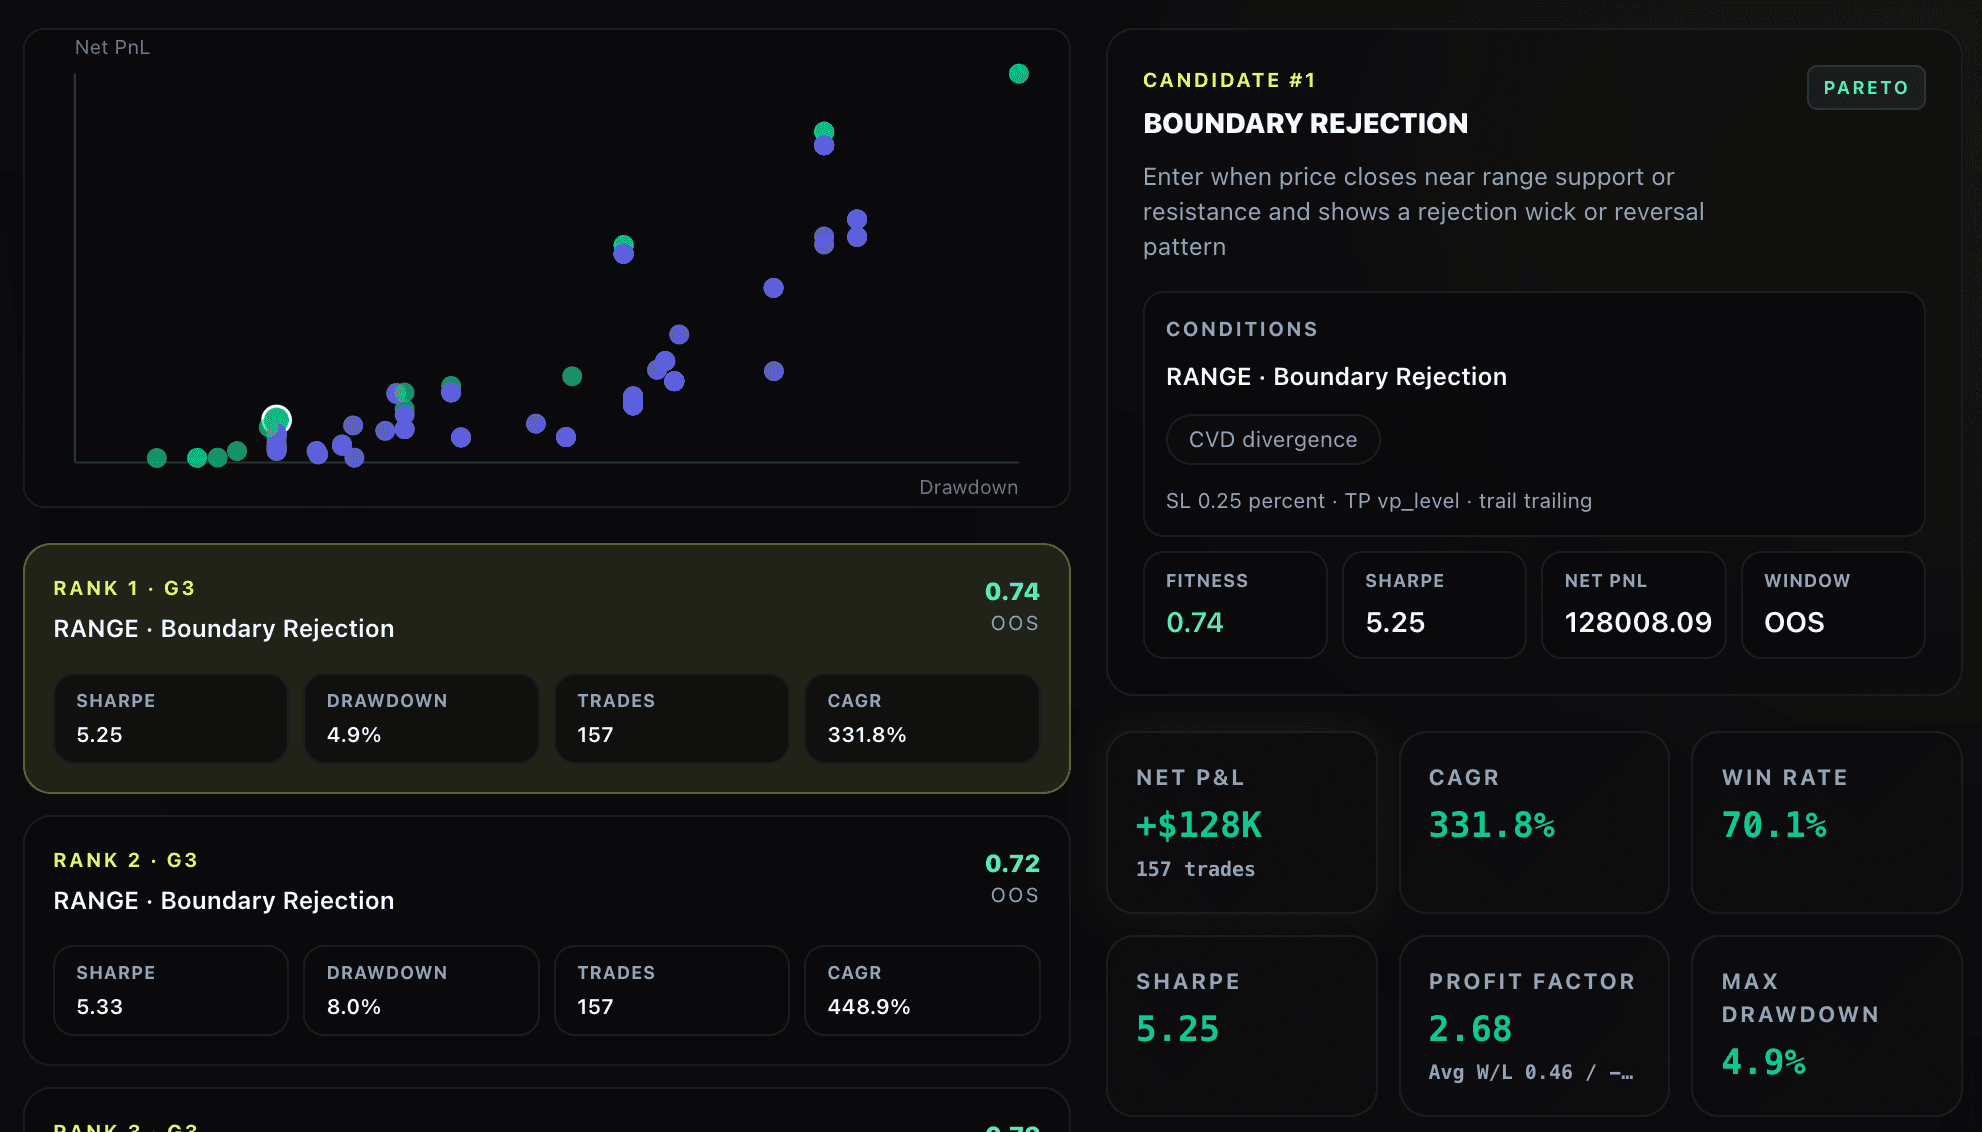The image size is (1982, 1132).
Task: Click the Profit Factor 2.68 card
Action: [x=1534, y=1026]
